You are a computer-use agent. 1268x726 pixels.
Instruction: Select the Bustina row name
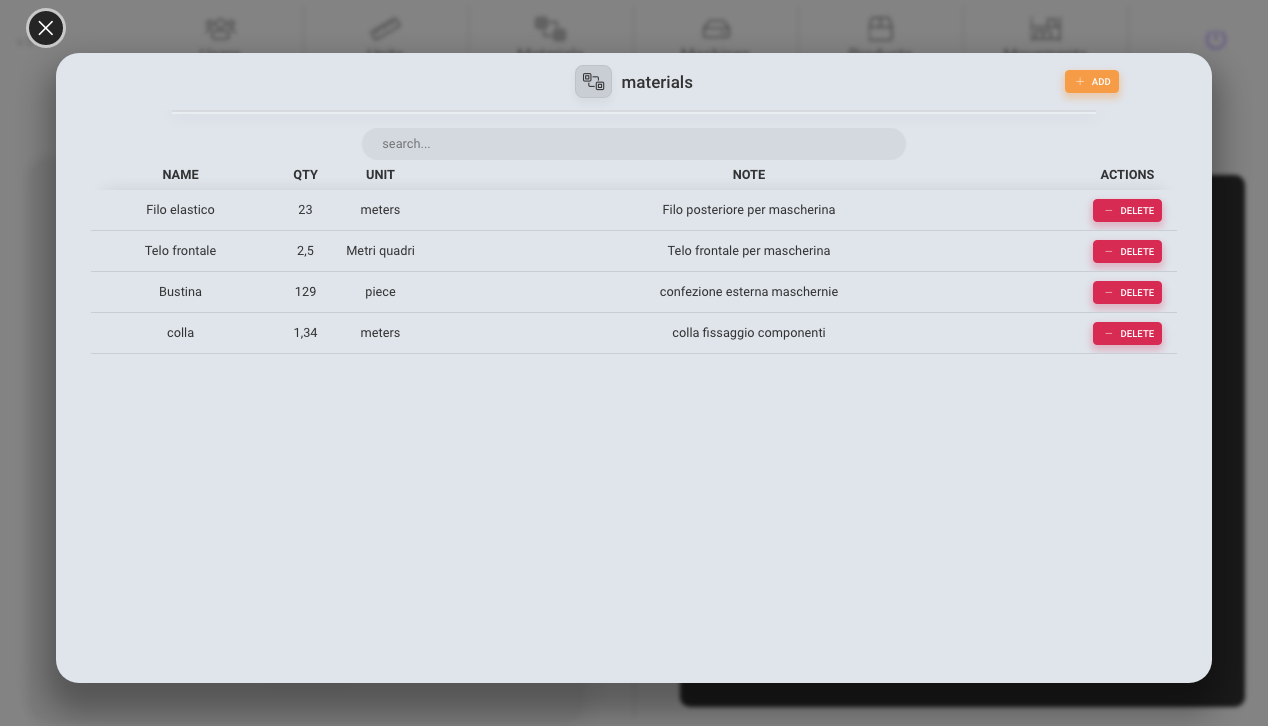(180, 292)
